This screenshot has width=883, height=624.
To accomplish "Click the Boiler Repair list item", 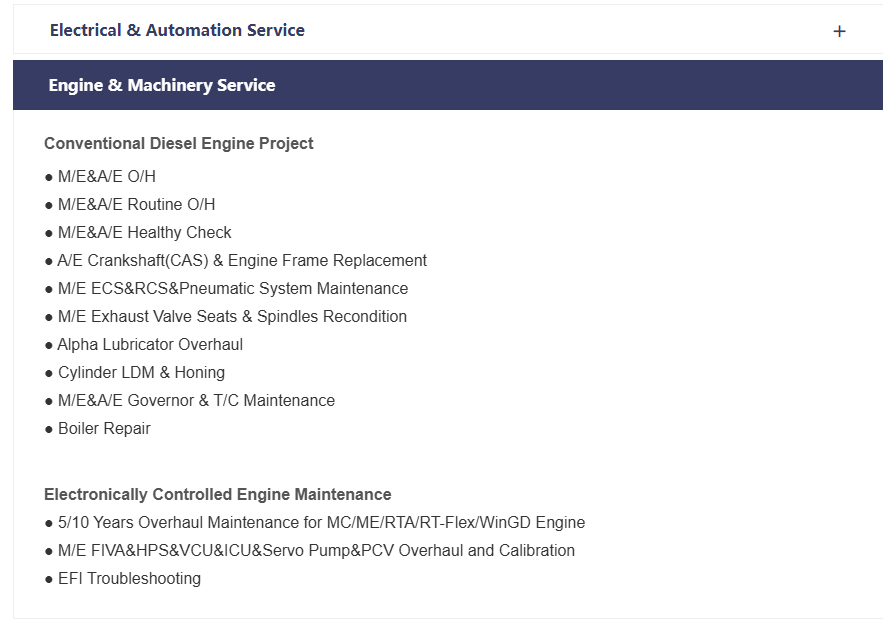I will 104,429.
